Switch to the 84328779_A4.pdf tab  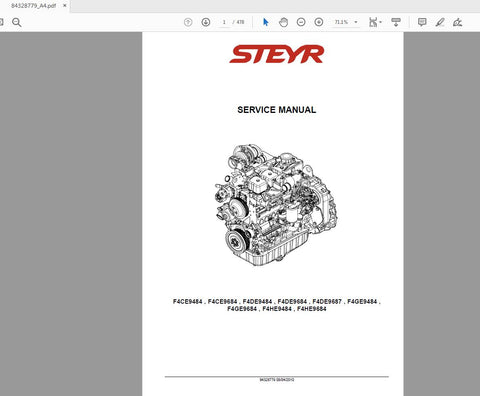[x=33, y=6]
